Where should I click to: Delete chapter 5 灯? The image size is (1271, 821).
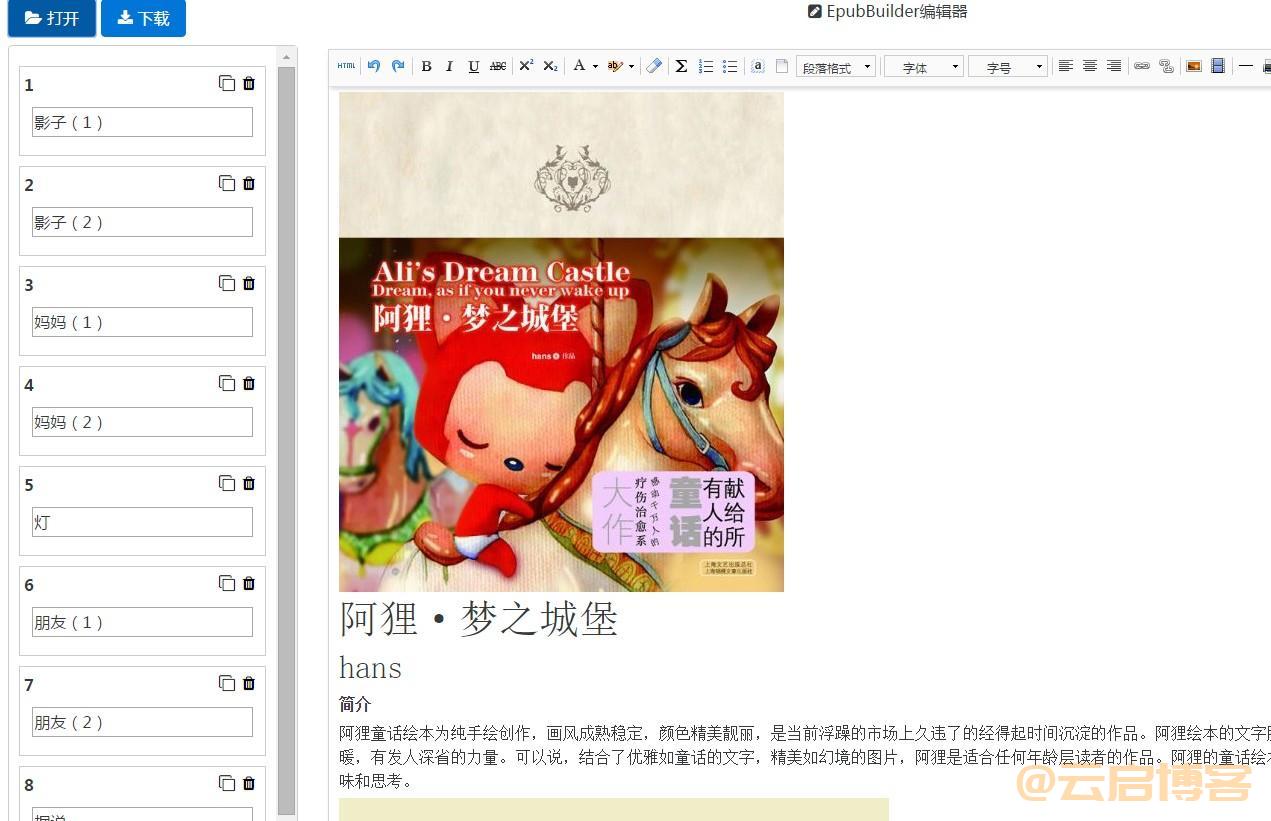pyautogui.click(x=249, y=484)
